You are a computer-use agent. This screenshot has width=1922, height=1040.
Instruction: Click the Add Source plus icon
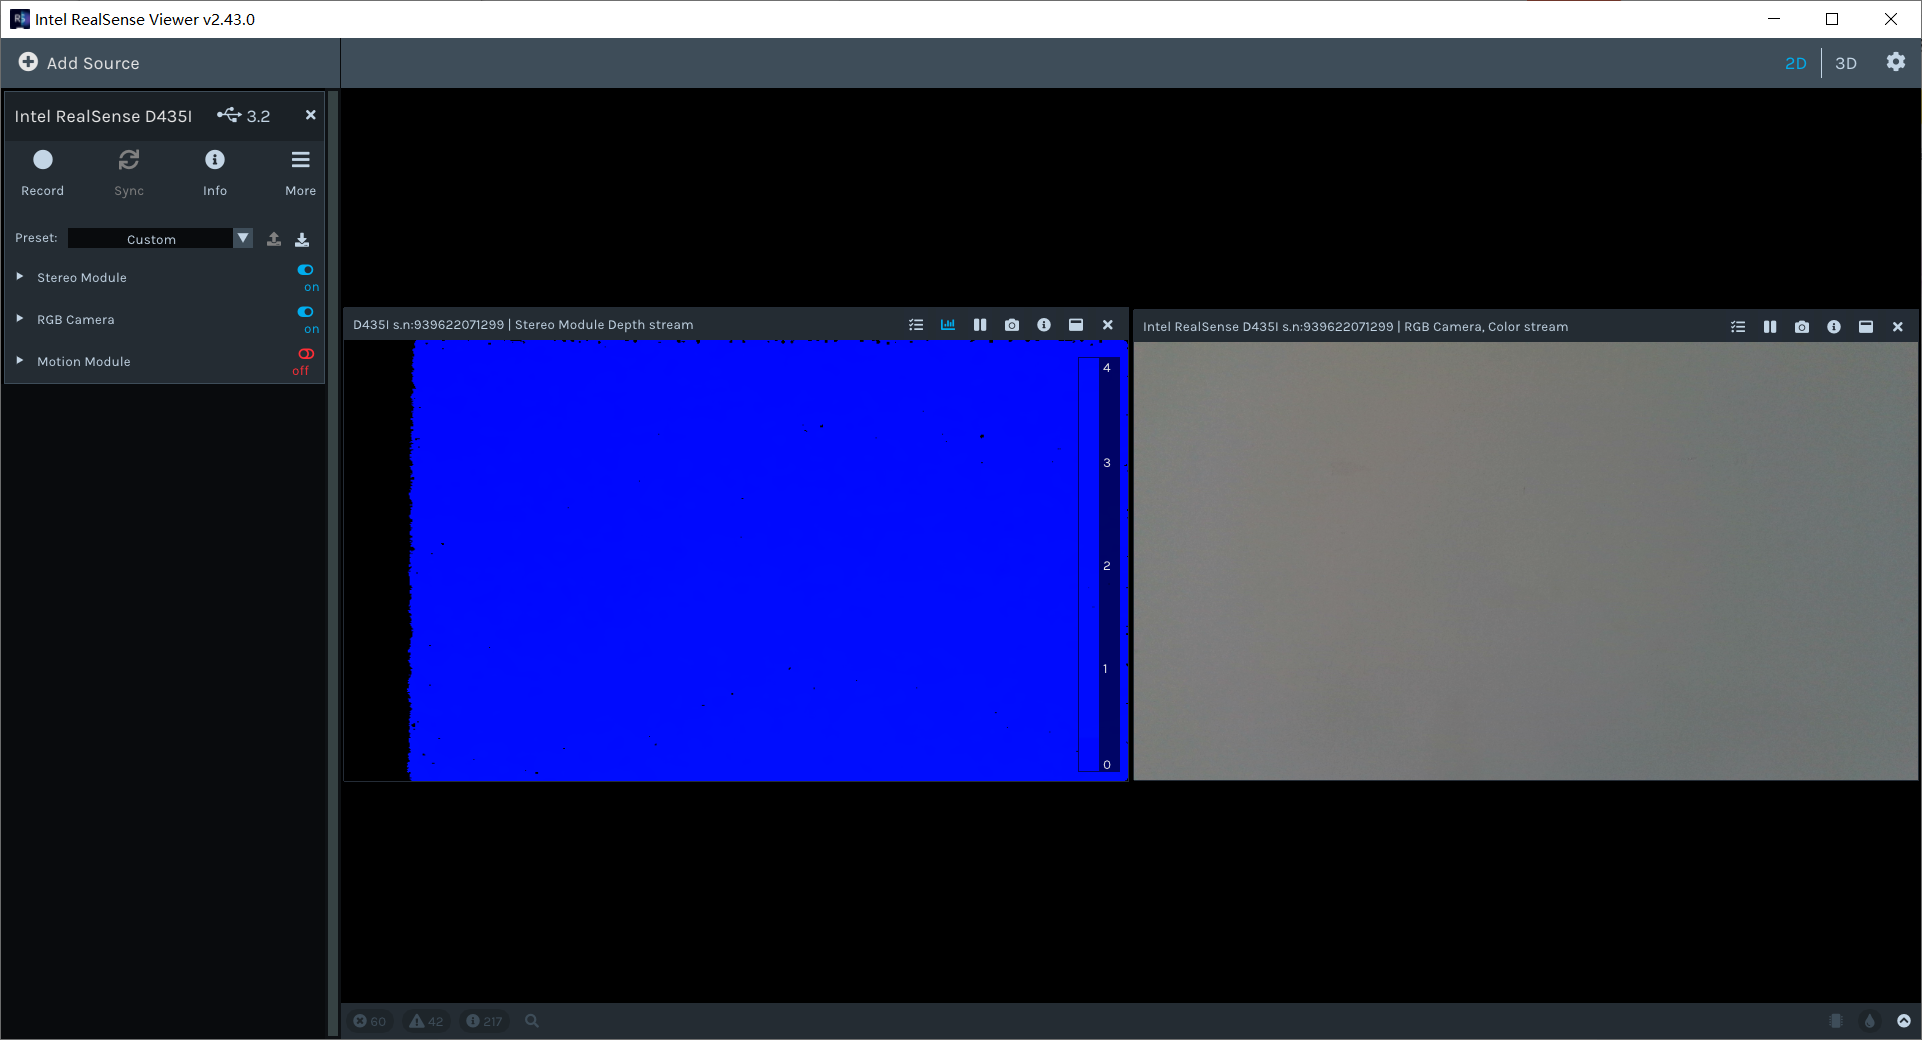(28, 62)
